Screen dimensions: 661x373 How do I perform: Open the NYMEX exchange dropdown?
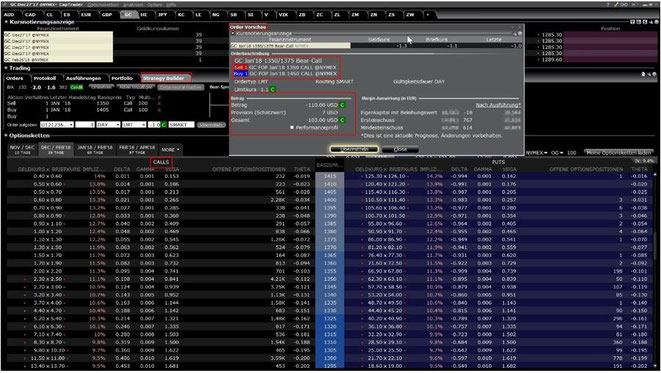[537, 153]
